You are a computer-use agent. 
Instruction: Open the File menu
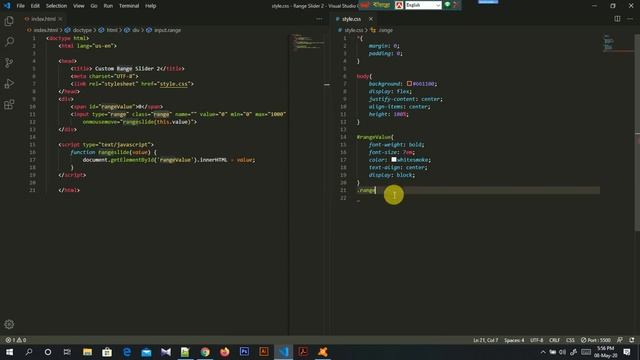(x=20, y=6)
